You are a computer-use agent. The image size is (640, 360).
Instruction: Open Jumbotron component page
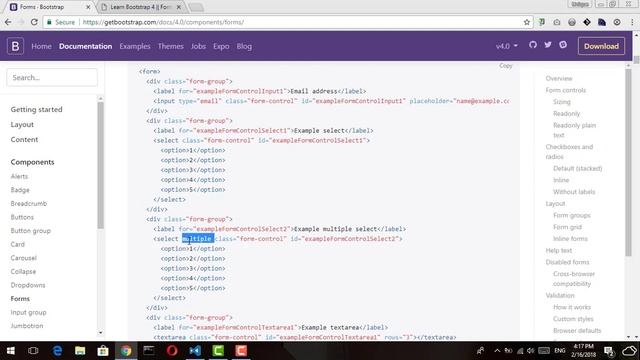pyautogui.click(x=27, y=326)
